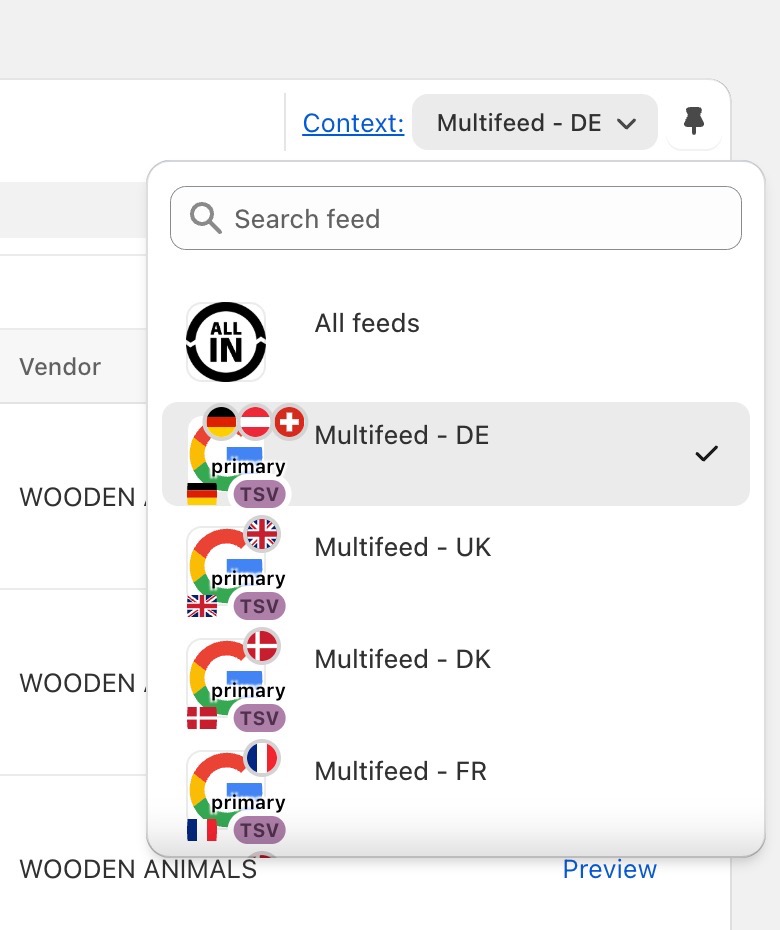Select the Multifeed - DE entry
The height and width of the screenshot is (930, 780).
pyautogui.click(x=402, y=435)
